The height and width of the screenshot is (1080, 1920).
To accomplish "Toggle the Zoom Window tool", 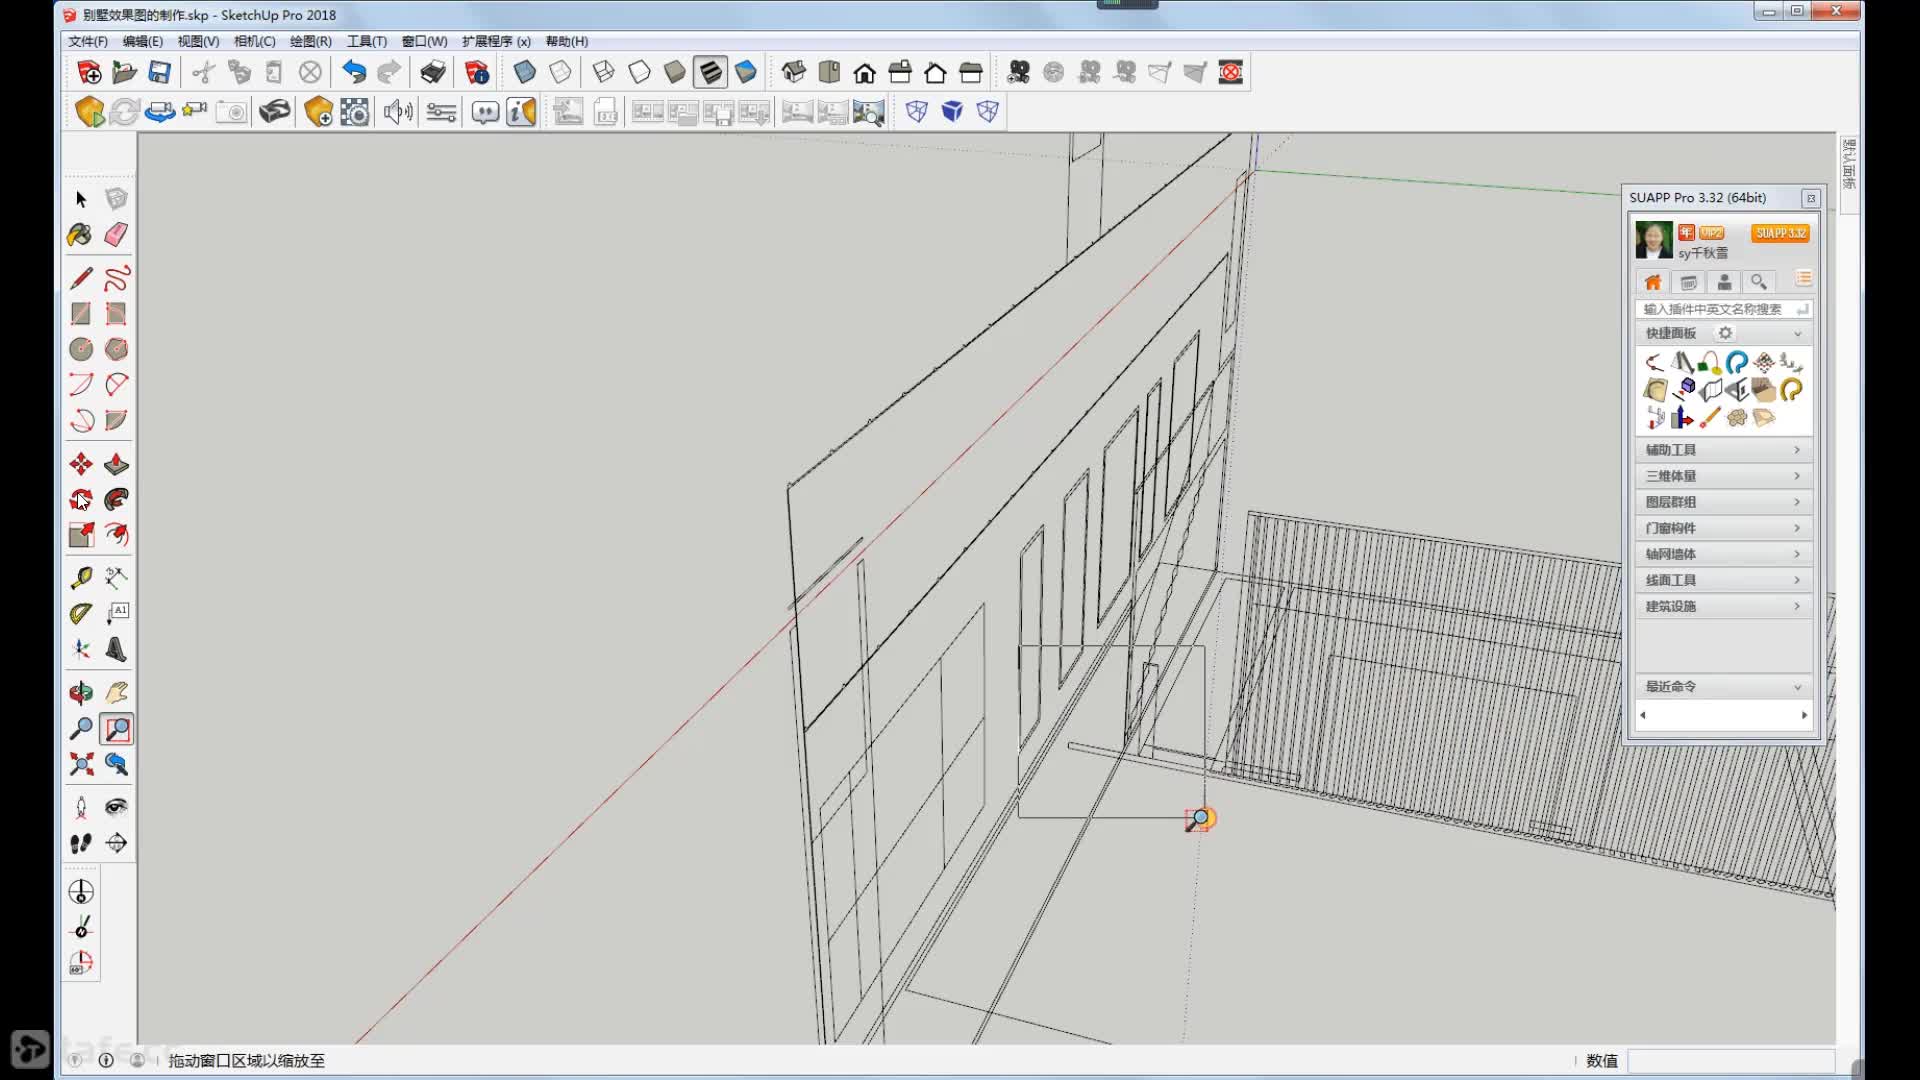I will coord(117,729).
